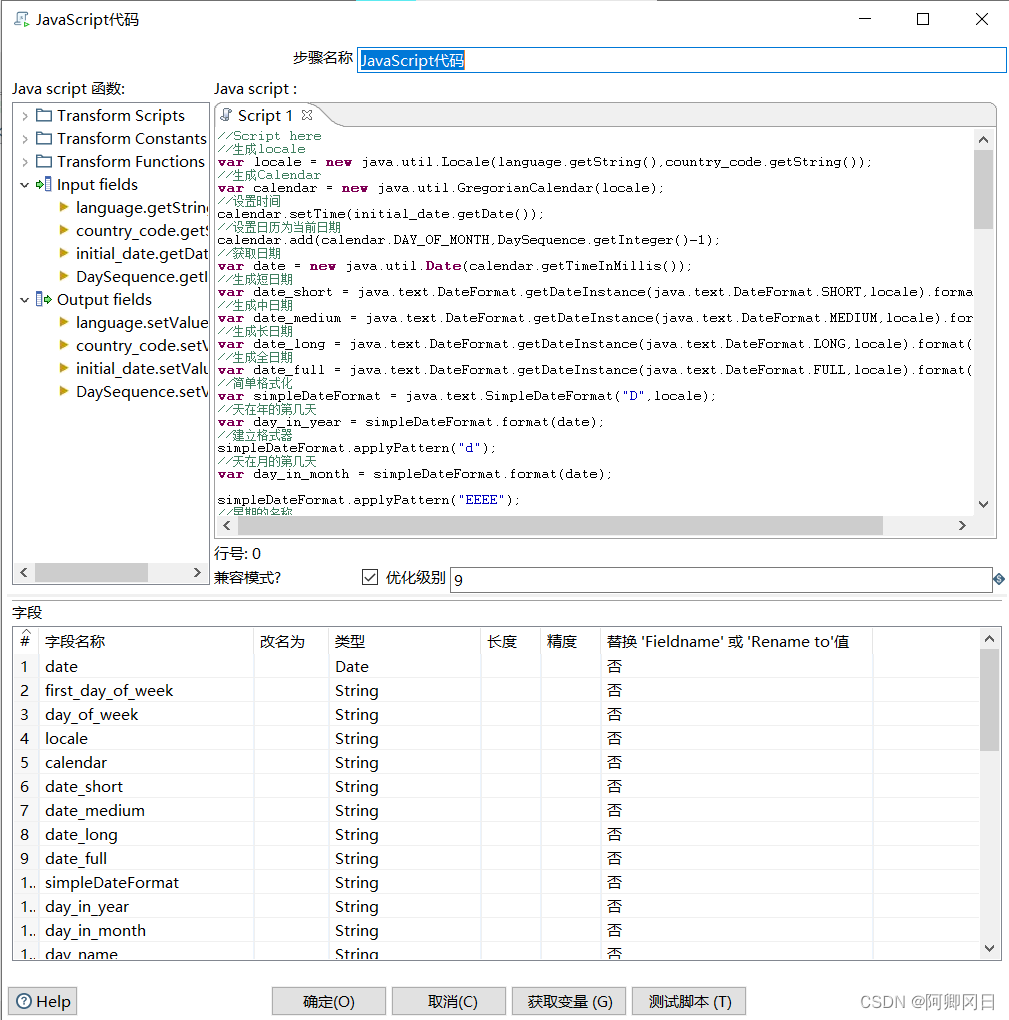Expand the Transform Functions tree node
Viewport: 1009px width, 1020px height.
(x=25, y=162)
